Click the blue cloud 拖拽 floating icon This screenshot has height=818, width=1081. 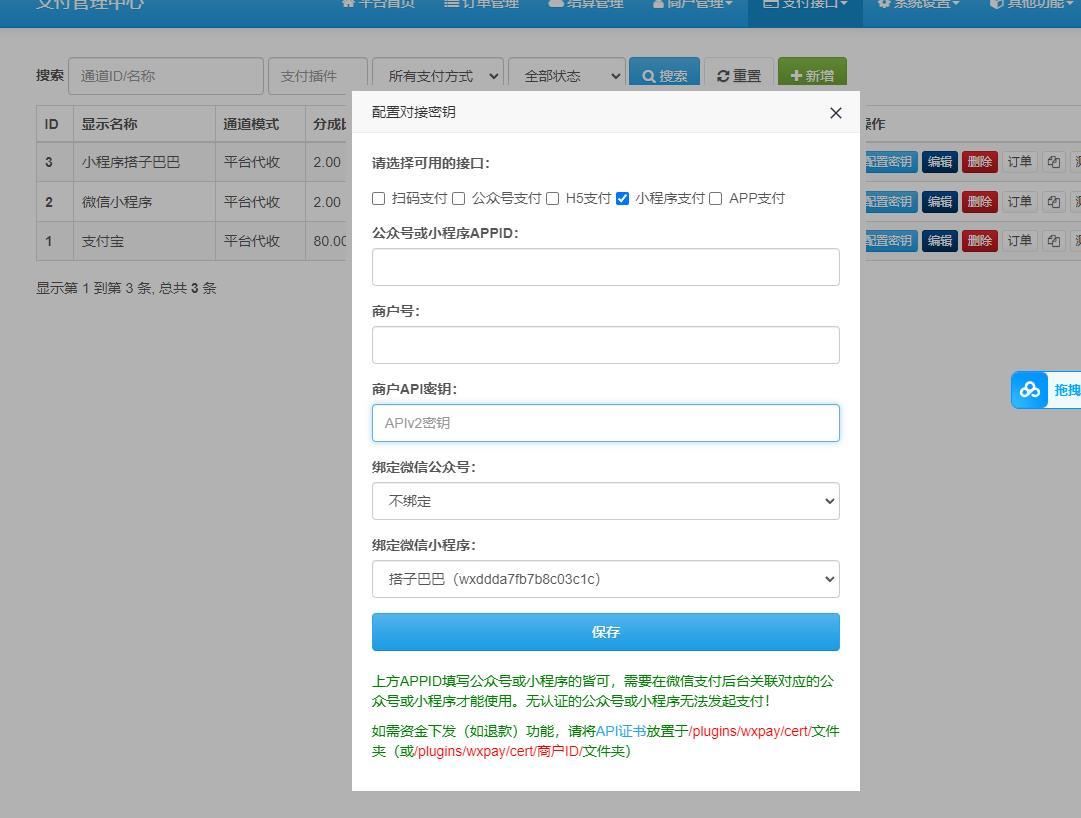pos(1030,390)
